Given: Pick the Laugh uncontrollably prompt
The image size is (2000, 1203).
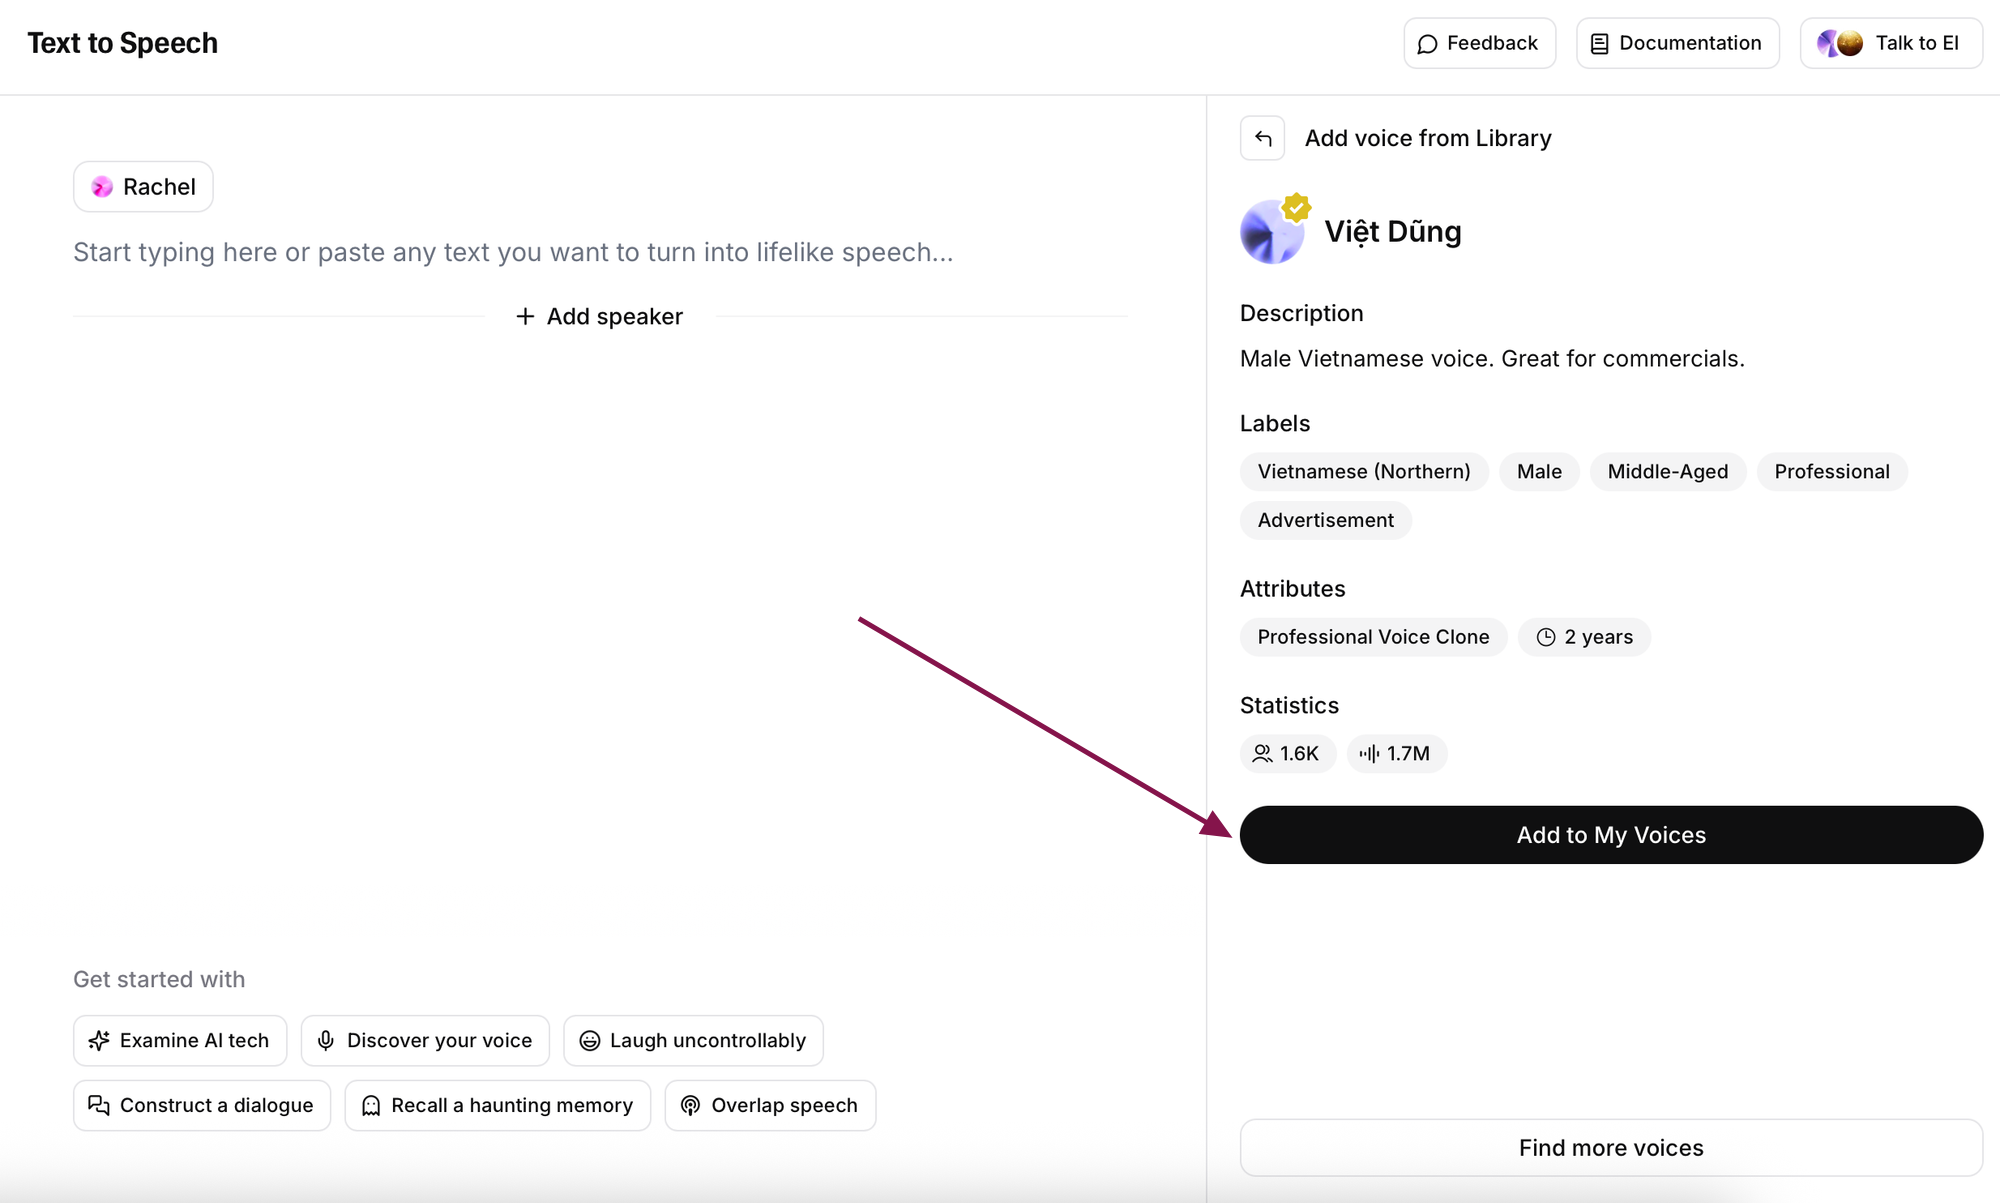Looking at the screenshot, I should (x=693, y=1041).
